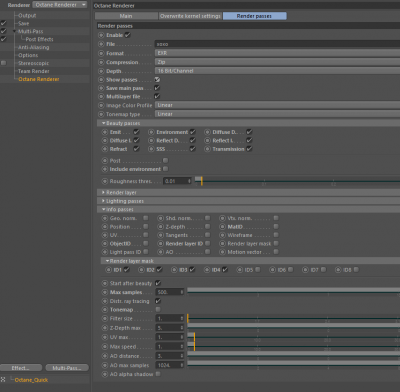Click the File path input field
Image resolution: width=400 pixels, height=392 pixels.
277,44
